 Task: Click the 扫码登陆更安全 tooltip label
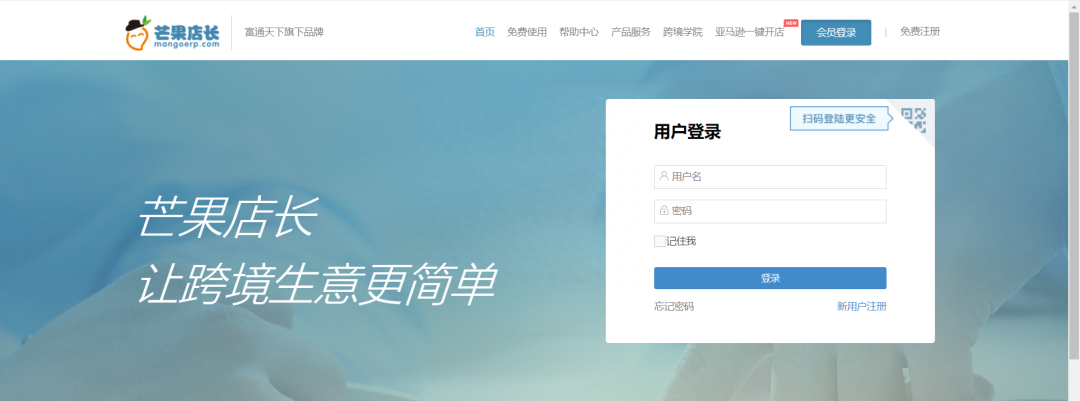pyautogui.click(x=839, y=119)
